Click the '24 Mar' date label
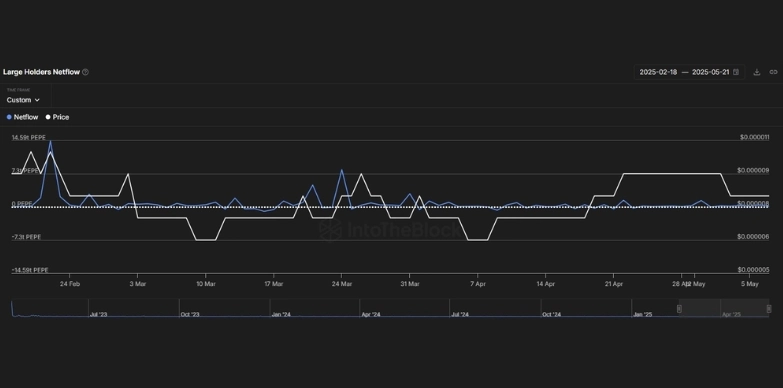 pyautogui.click(x=342, y=284)
